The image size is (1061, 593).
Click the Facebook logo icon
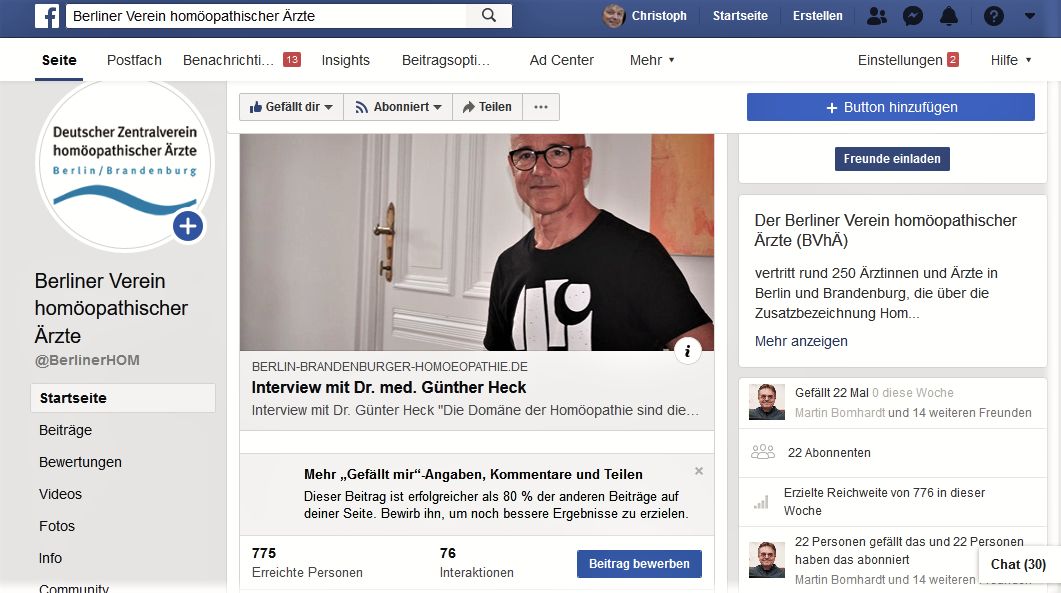coord(47,16)
